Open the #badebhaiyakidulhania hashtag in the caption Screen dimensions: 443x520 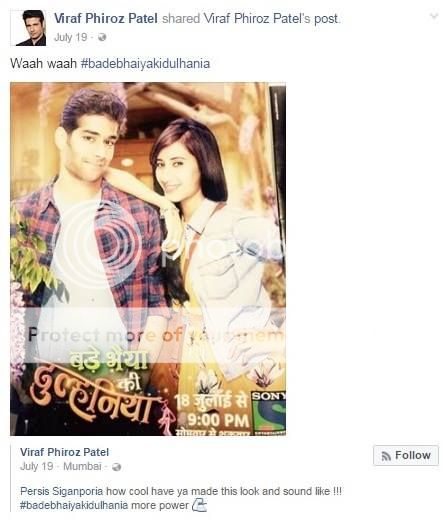[x=145, y=63]
